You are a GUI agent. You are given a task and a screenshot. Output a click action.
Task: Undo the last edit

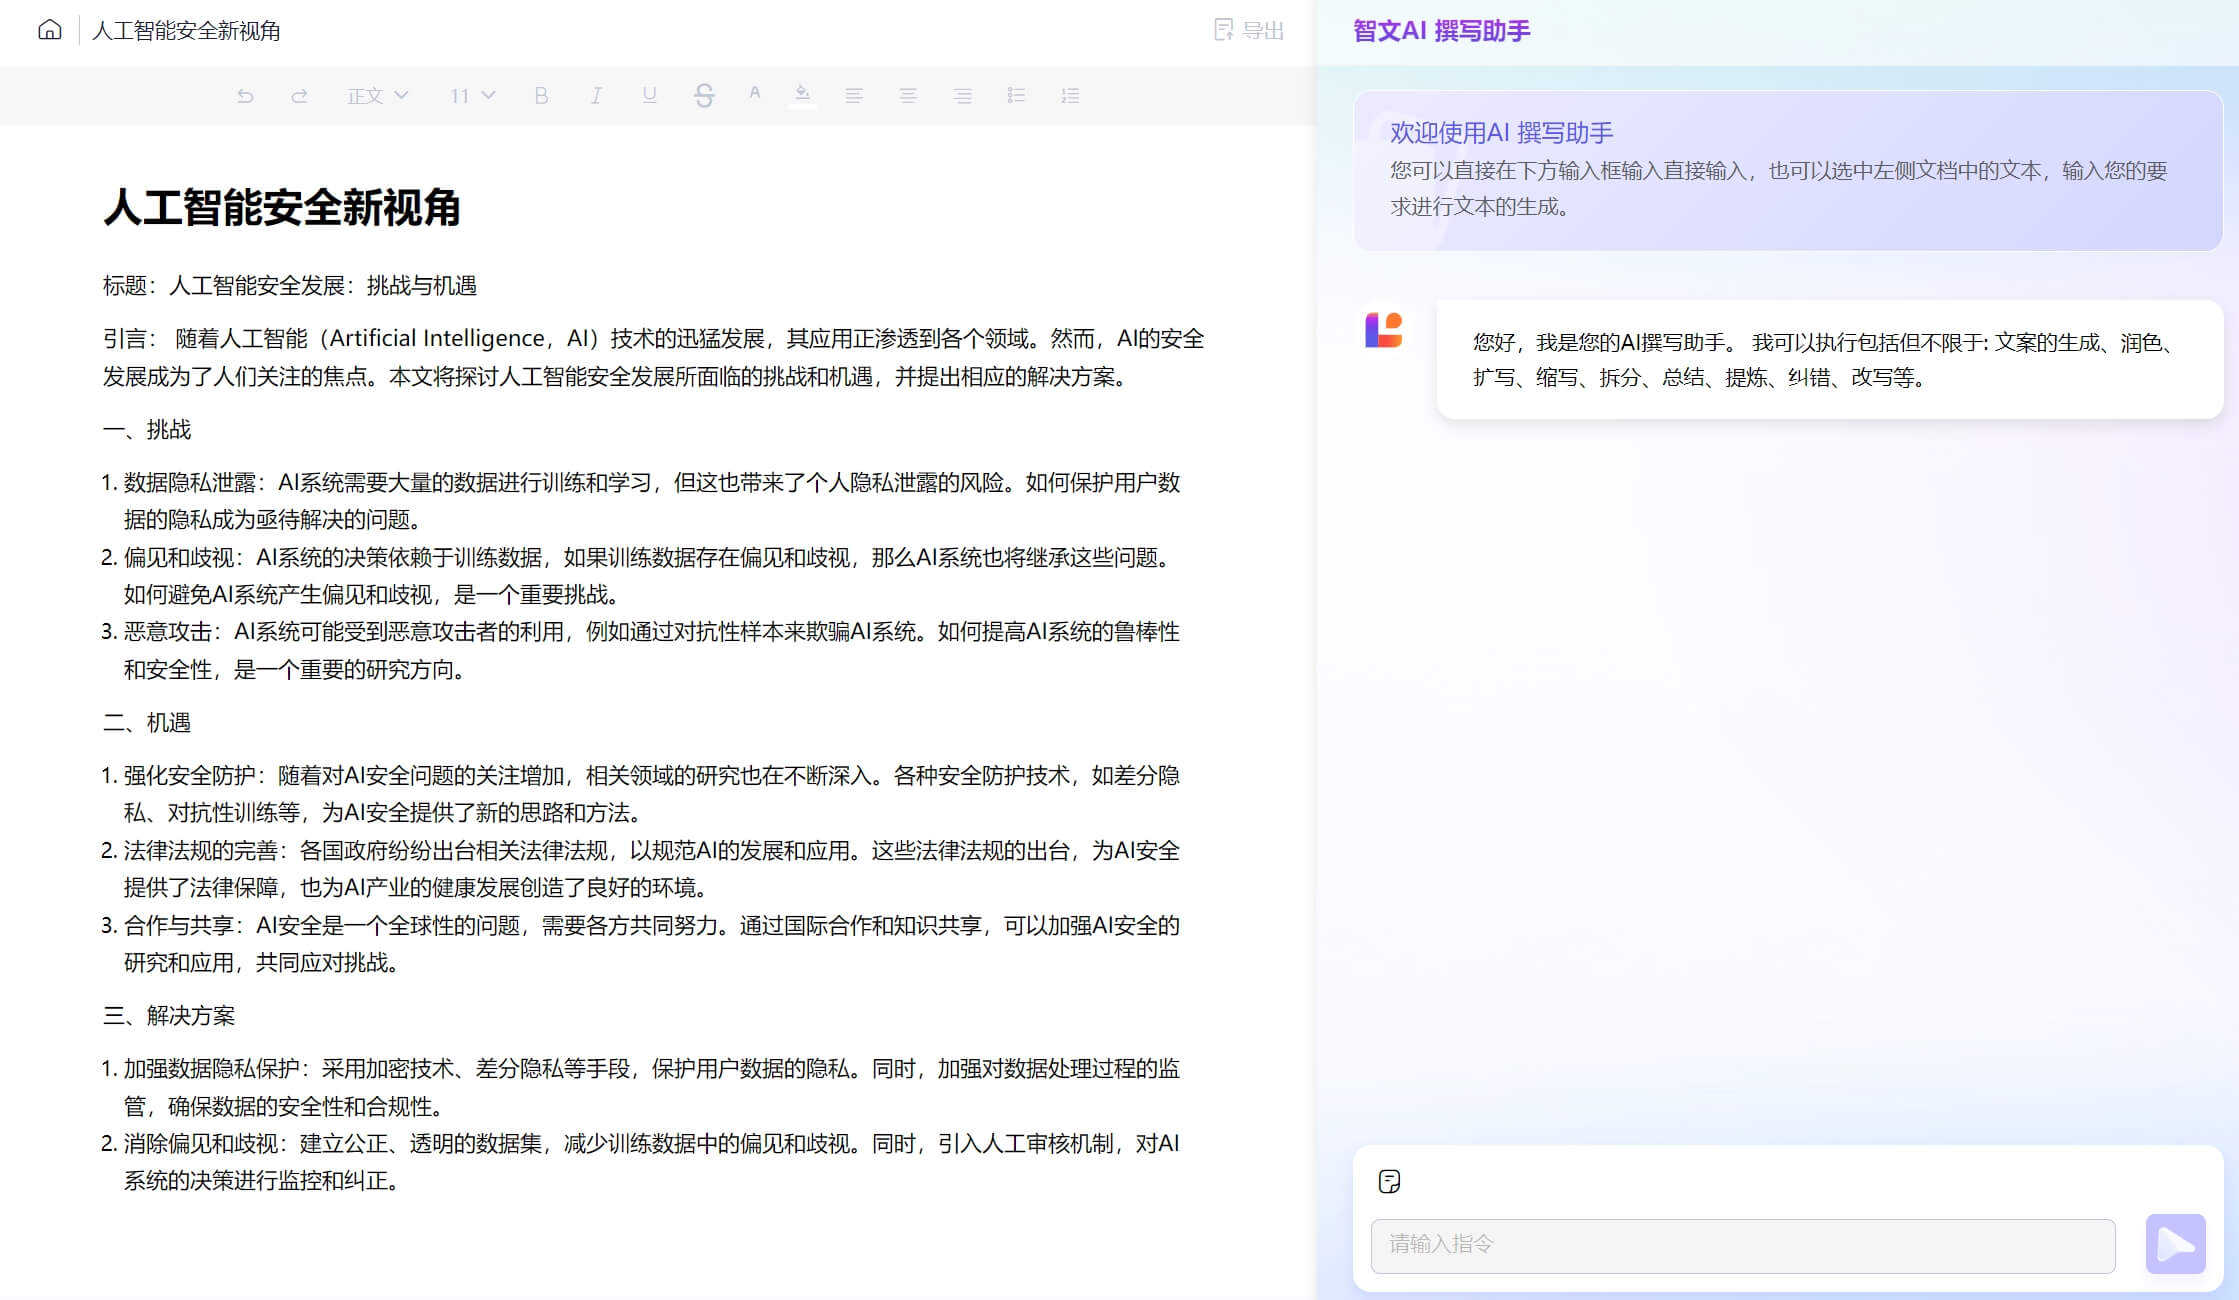tap(245, 96)
